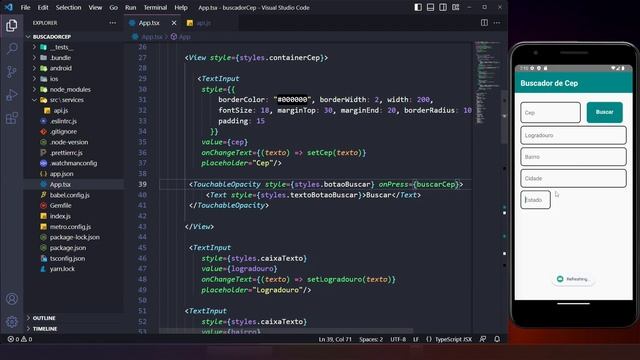Viewport: 640px width, 360px height.
Task: Click the split editor right icon
Action: (x=484, y=23)
